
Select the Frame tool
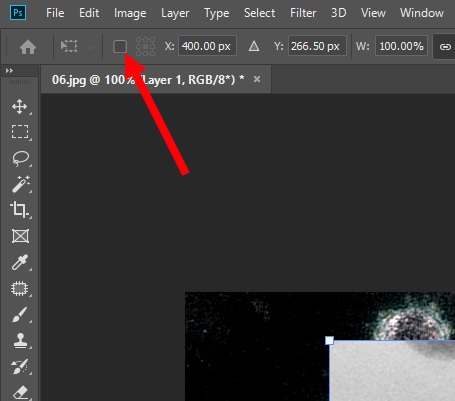pyautogui.click(x=20, y=236)
